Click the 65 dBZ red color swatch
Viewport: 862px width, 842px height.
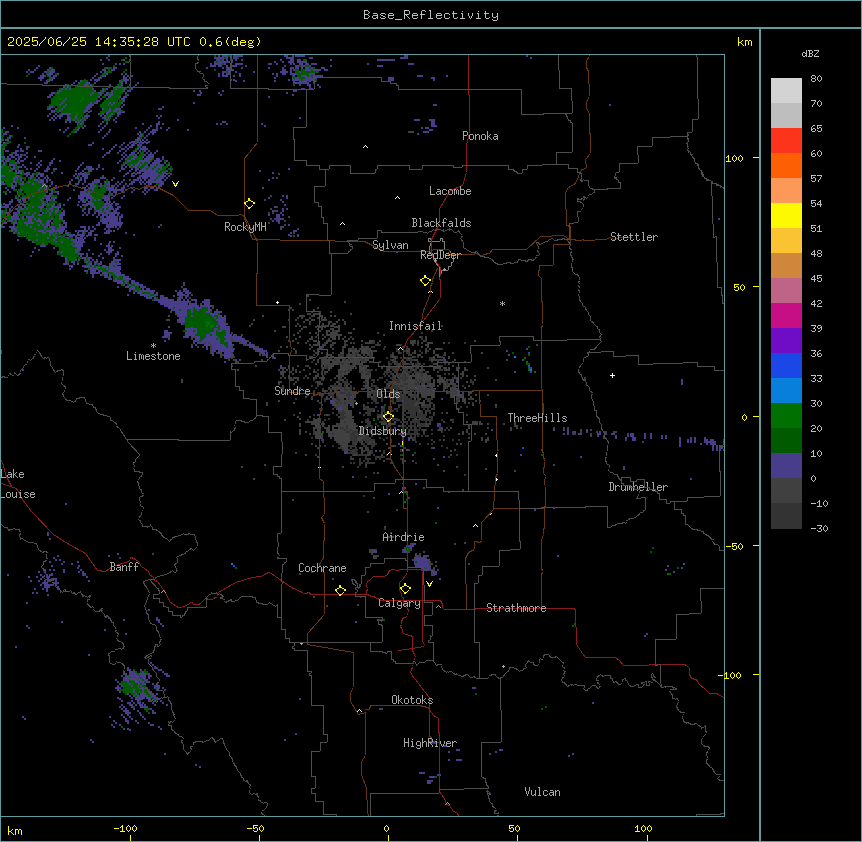(x=786, y=140)
